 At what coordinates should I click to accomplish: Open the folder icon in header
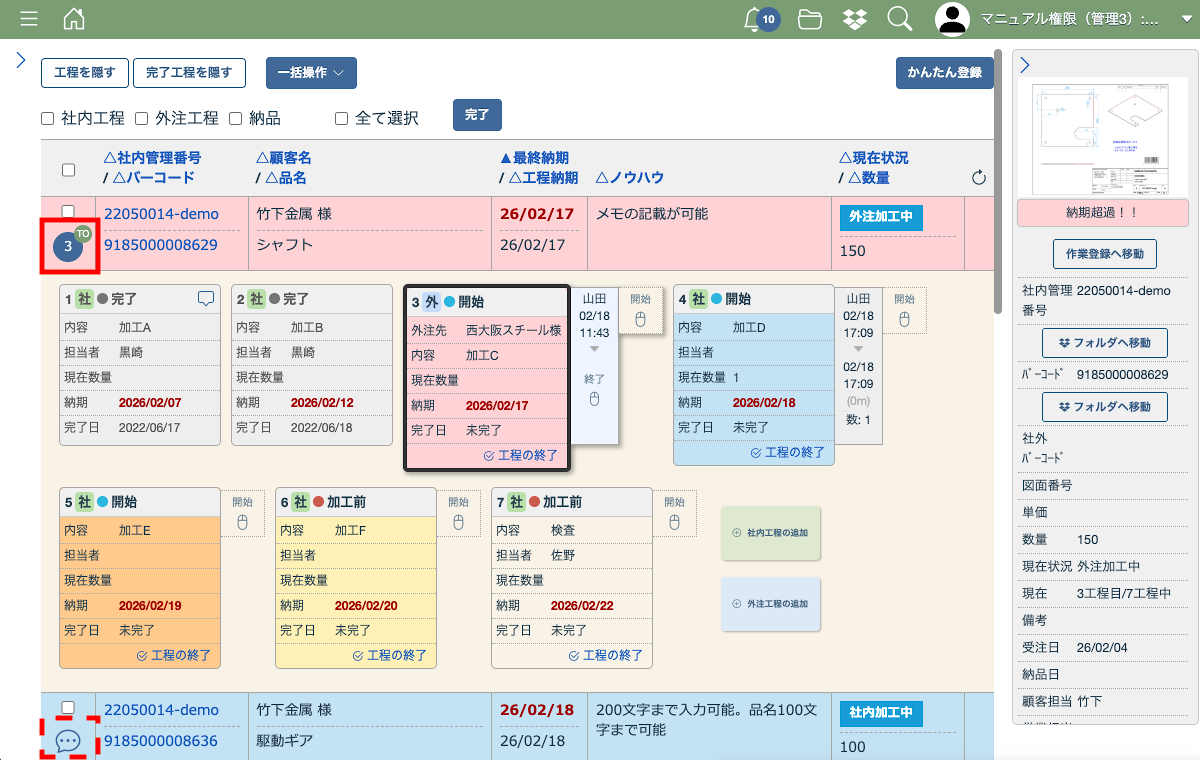(810, 19)
